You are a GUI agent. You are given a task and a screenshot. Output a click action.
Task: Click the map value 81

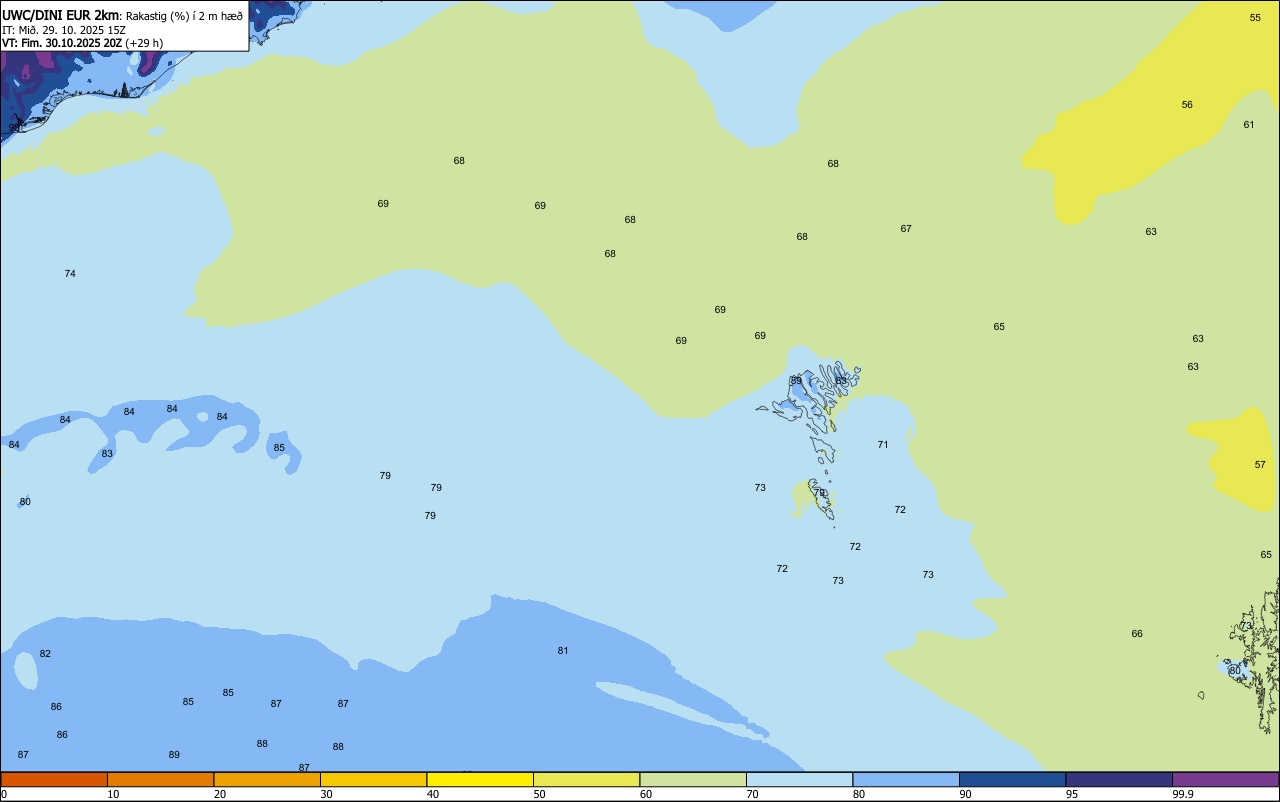(563, 651)
